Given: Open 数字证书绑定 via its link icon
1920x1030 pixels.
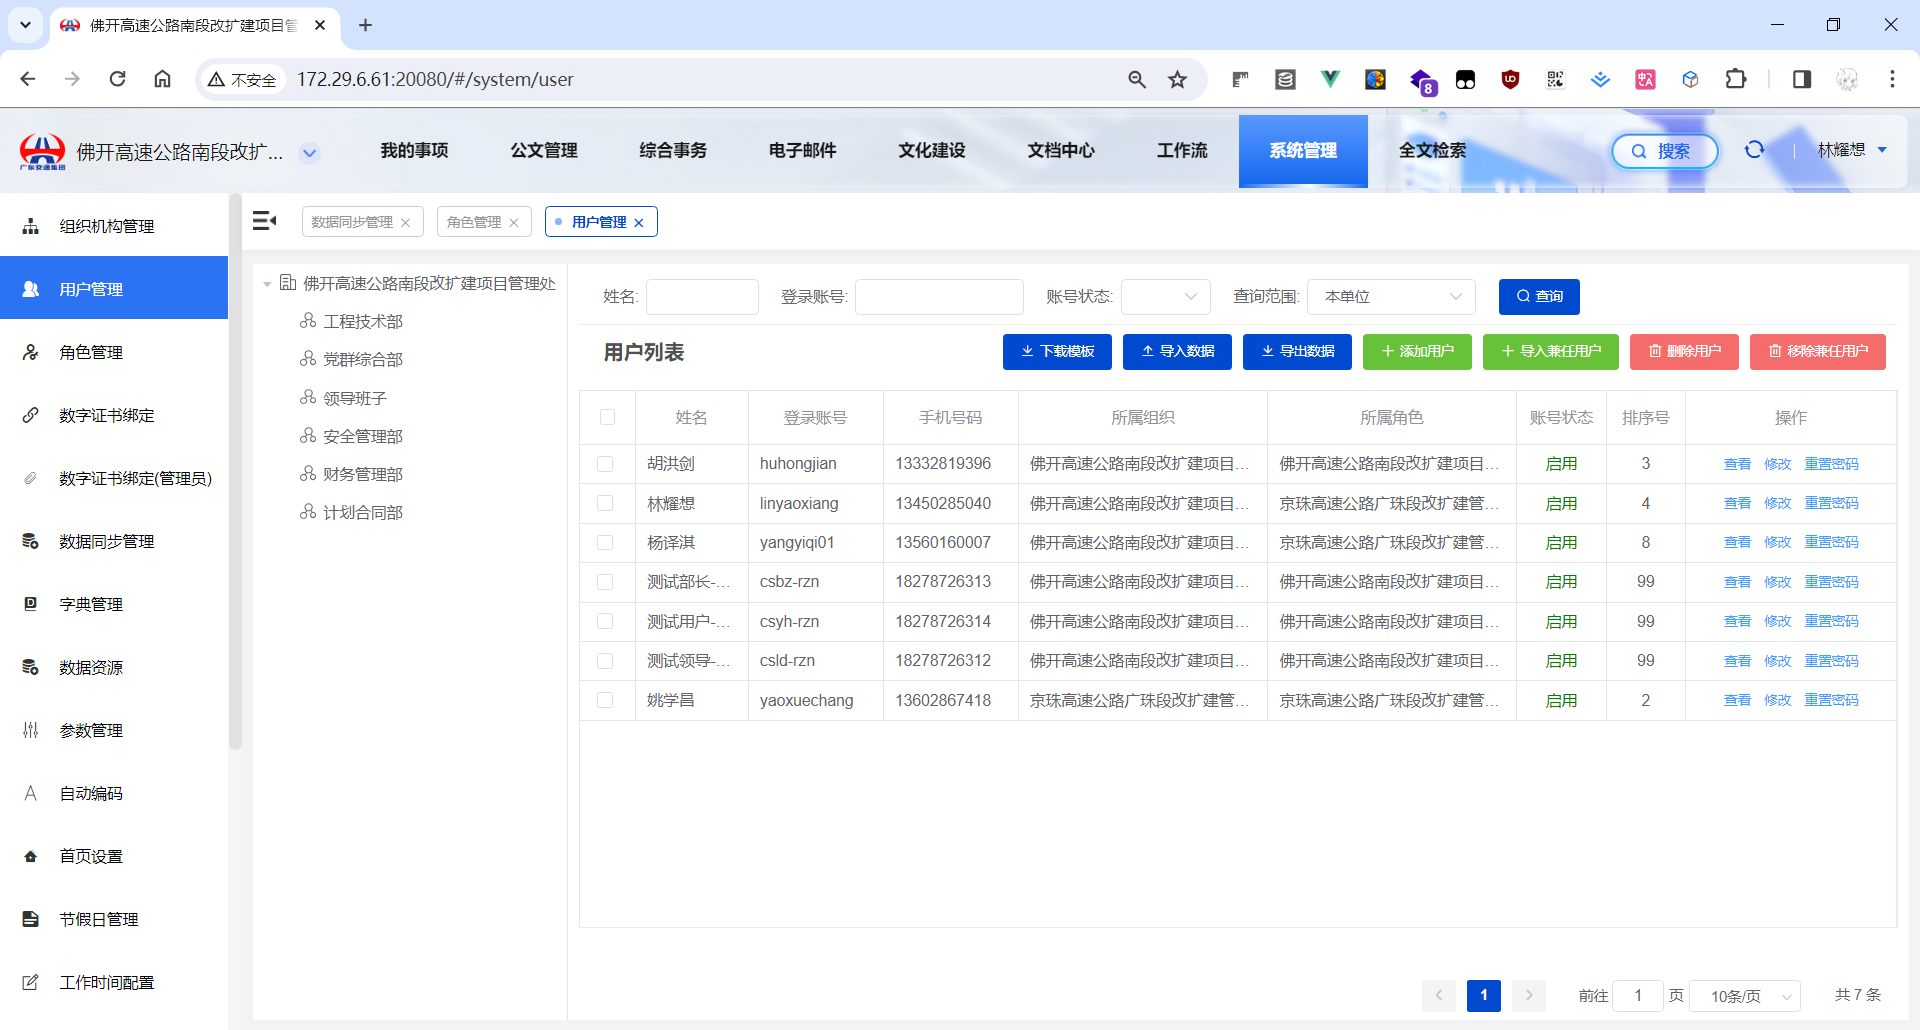Looking at the screenshot, I should click(x=31, y=415).
